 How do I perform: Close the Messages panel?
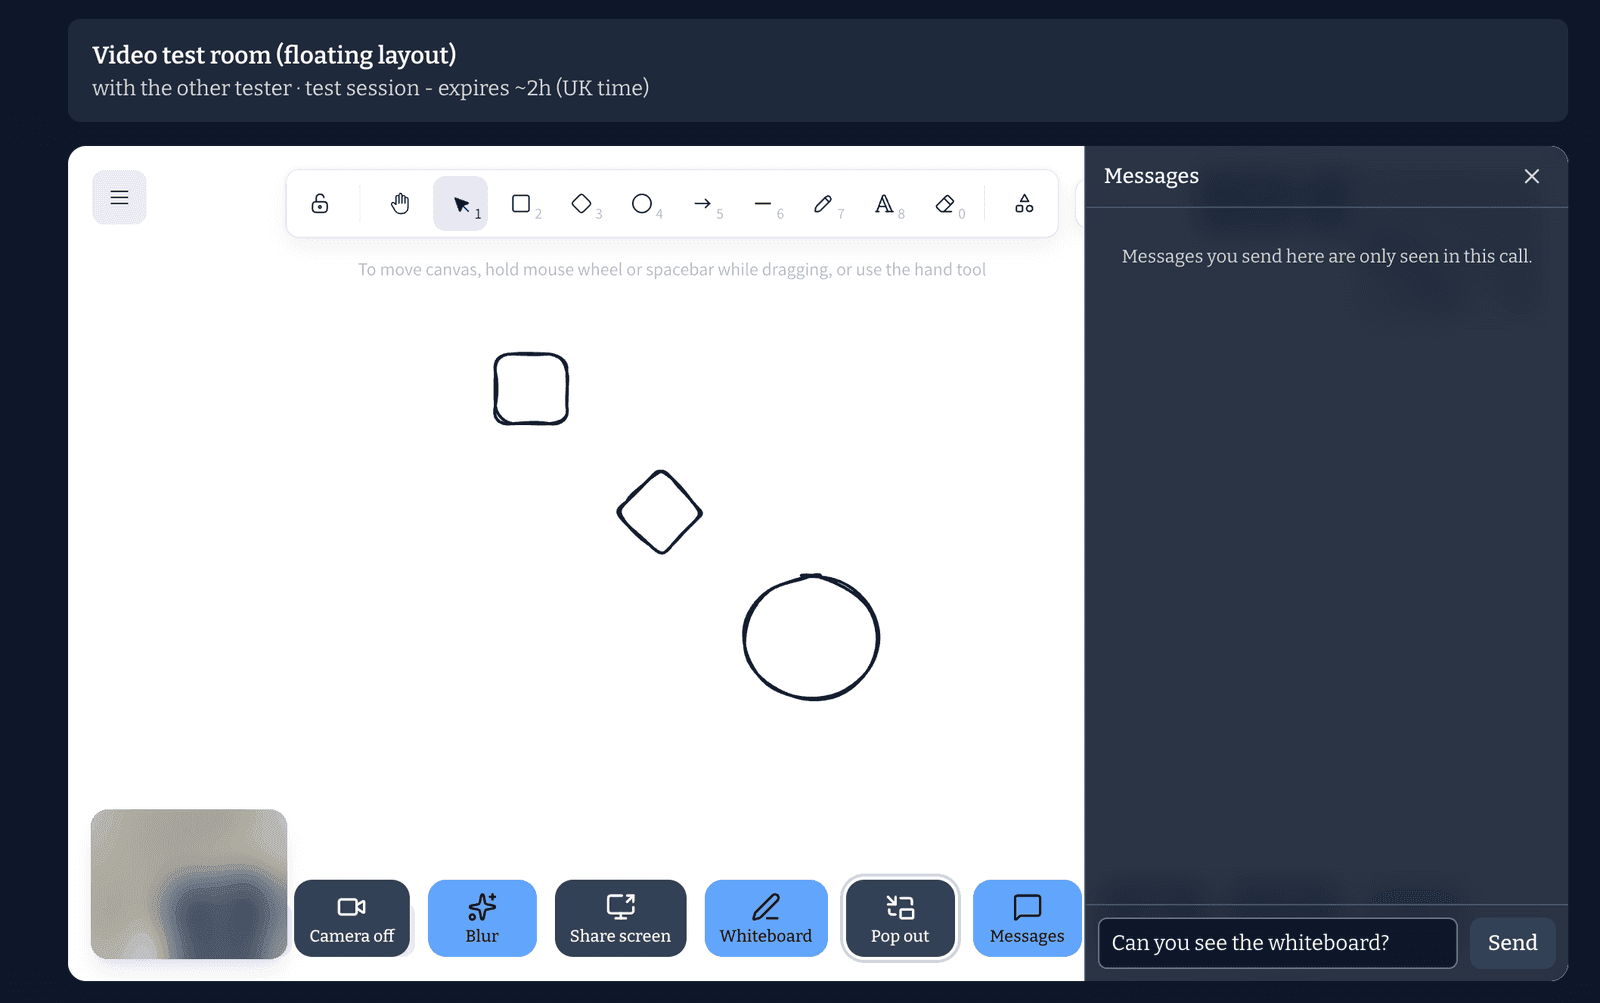(x=1531, y=176)
